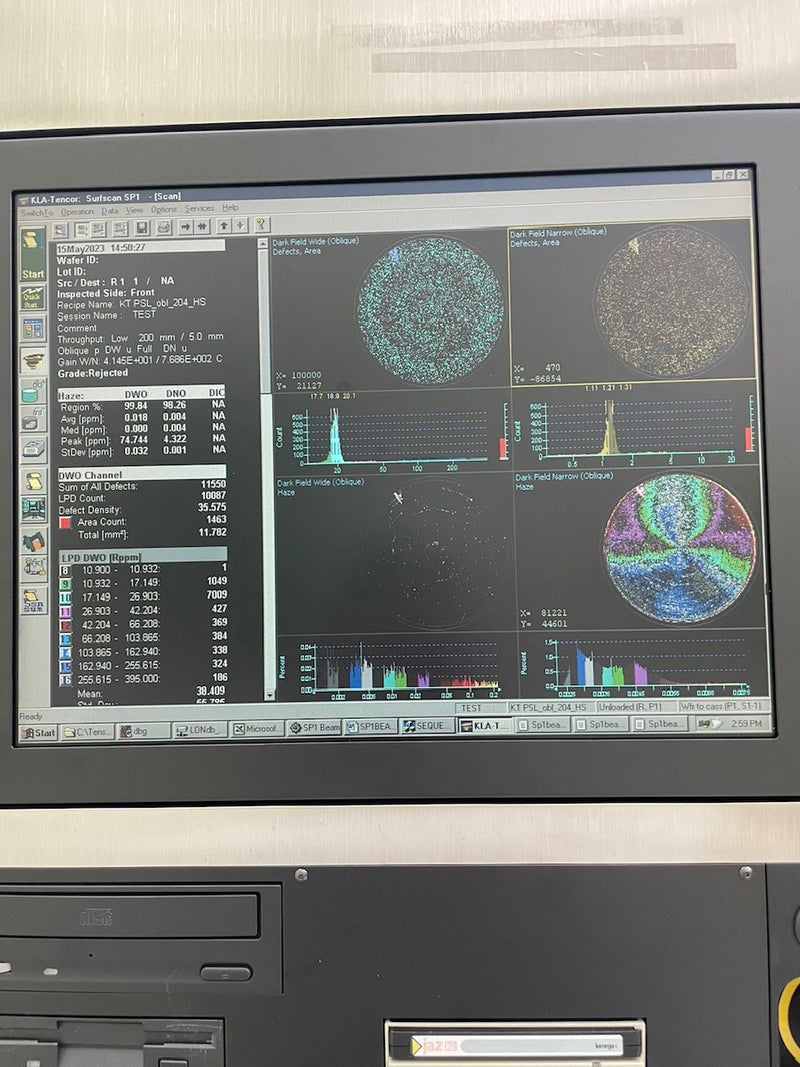Click the scanner machine sidebar icon
Viewport: 800px width, 1067px height.
(x=33, y=448)
